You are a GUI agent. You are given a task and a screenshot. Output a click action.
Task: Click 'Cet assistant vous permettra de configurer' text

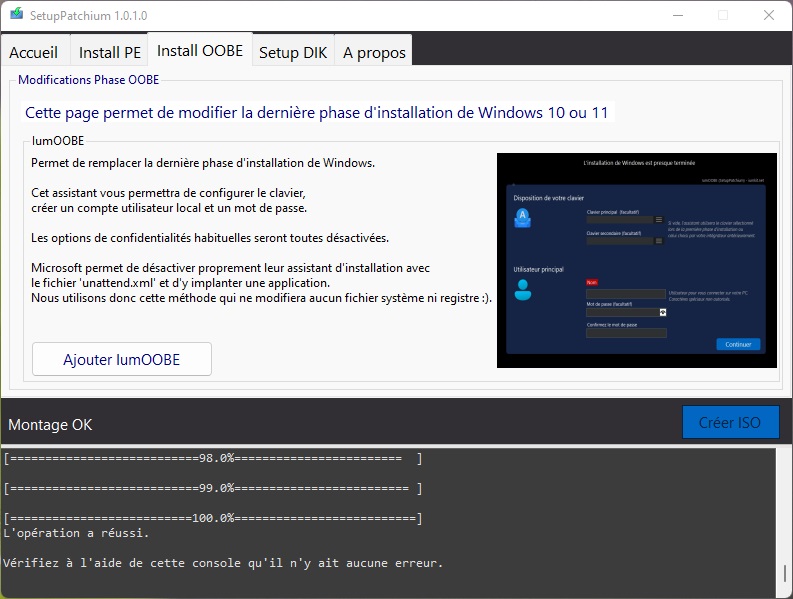click(x=168, y=193)
